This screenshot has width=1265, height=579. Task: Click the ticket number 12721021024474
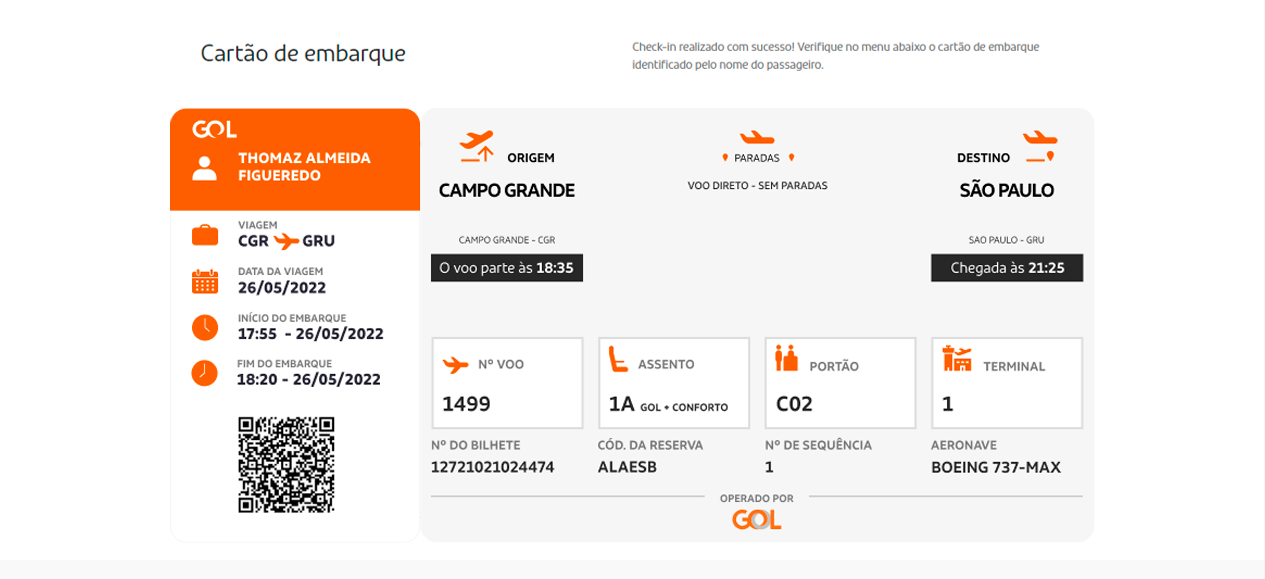(492, 467)
